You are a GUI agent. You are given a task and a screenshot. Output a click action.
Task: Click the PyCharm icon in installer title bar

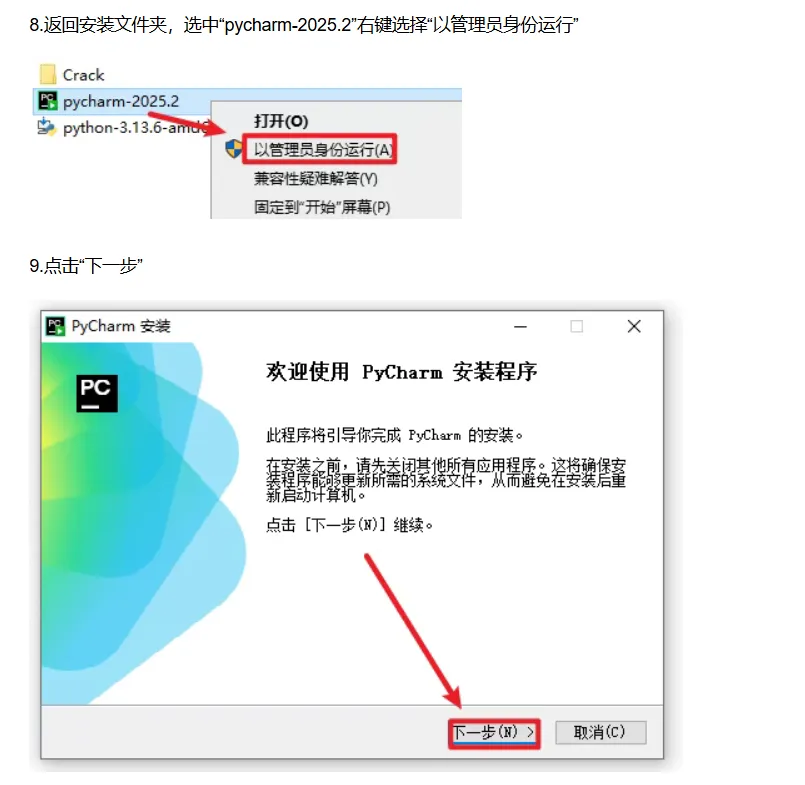pos(55,327)
